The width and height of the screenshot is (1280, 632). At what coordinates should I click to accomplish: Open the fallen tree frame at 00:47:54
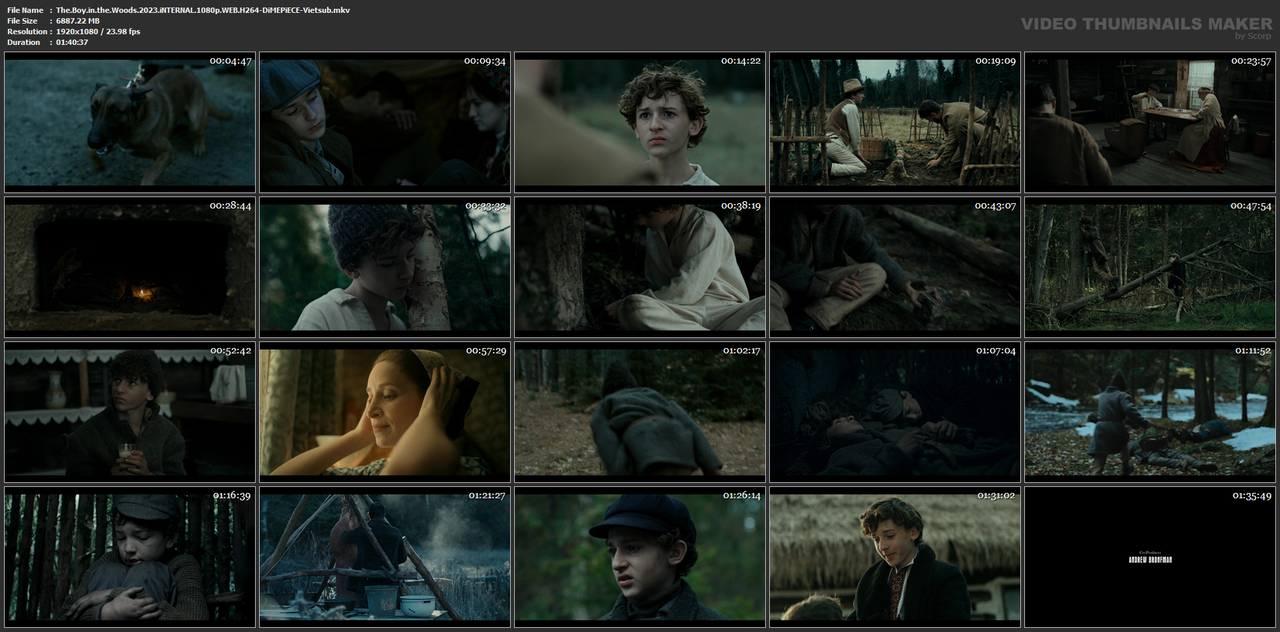click(x=1150, y=267)
